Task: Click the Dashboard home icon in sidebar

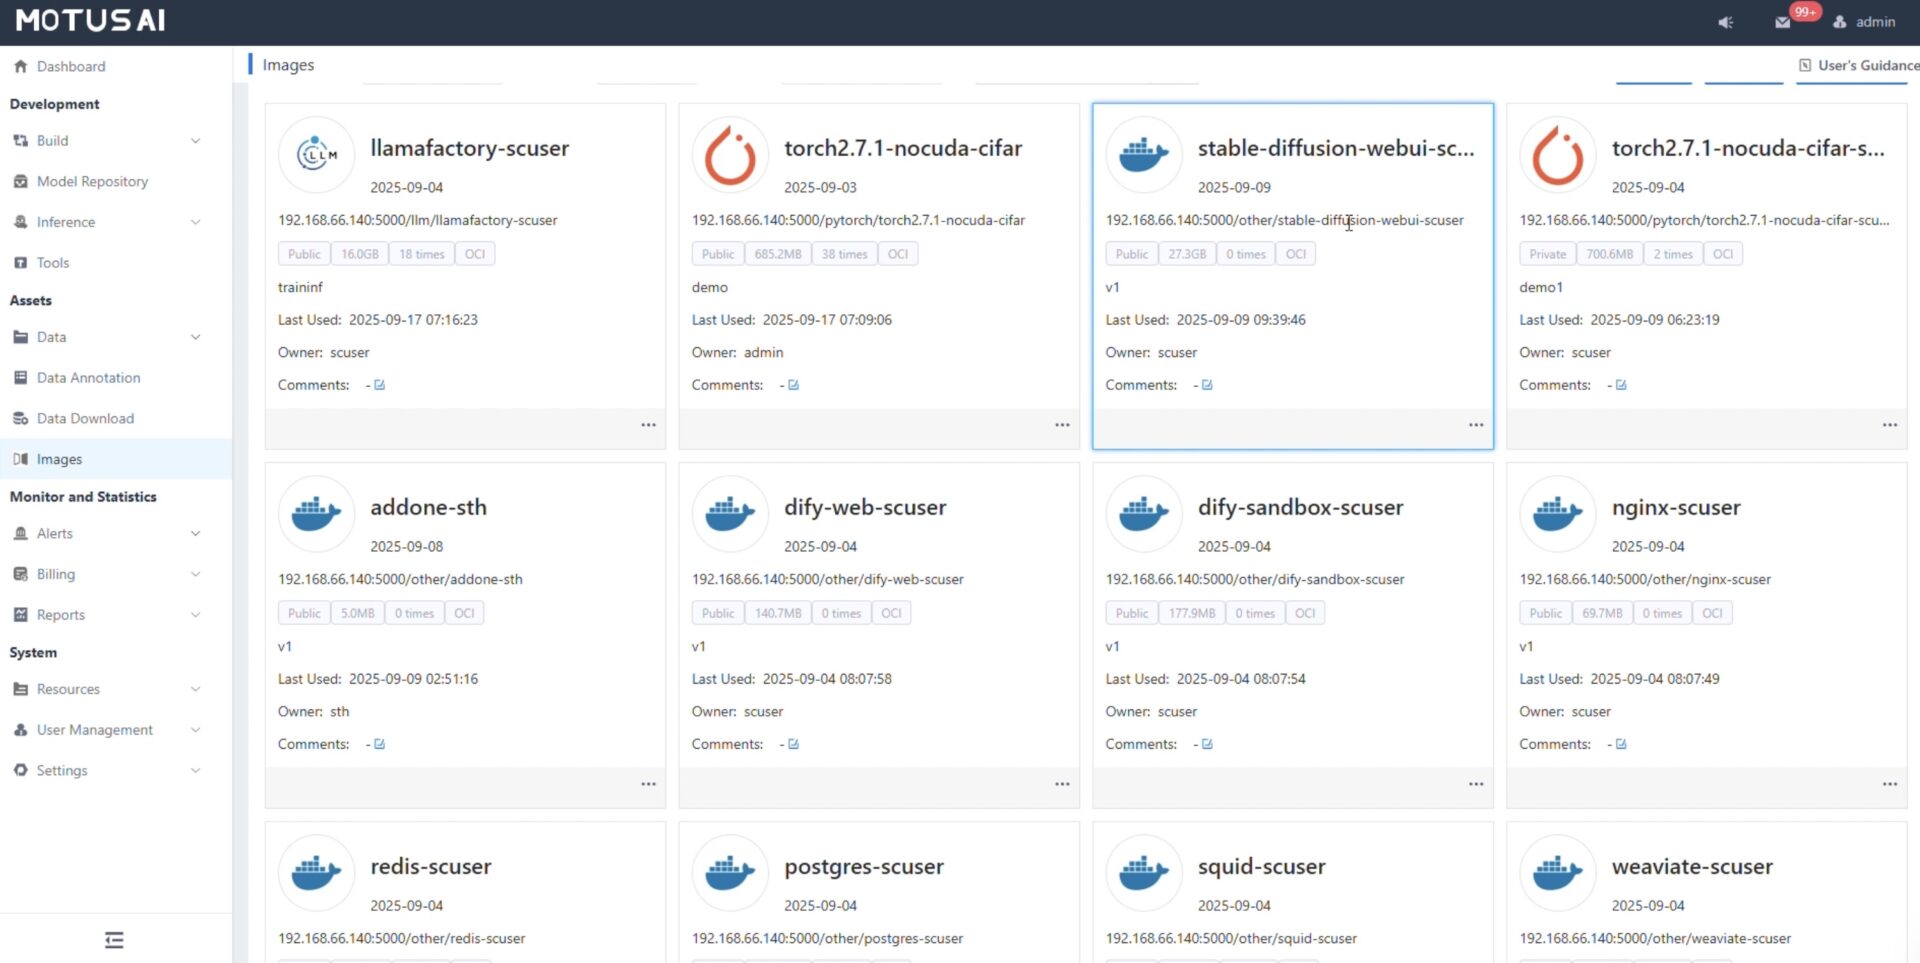Action: pos(20,66)
